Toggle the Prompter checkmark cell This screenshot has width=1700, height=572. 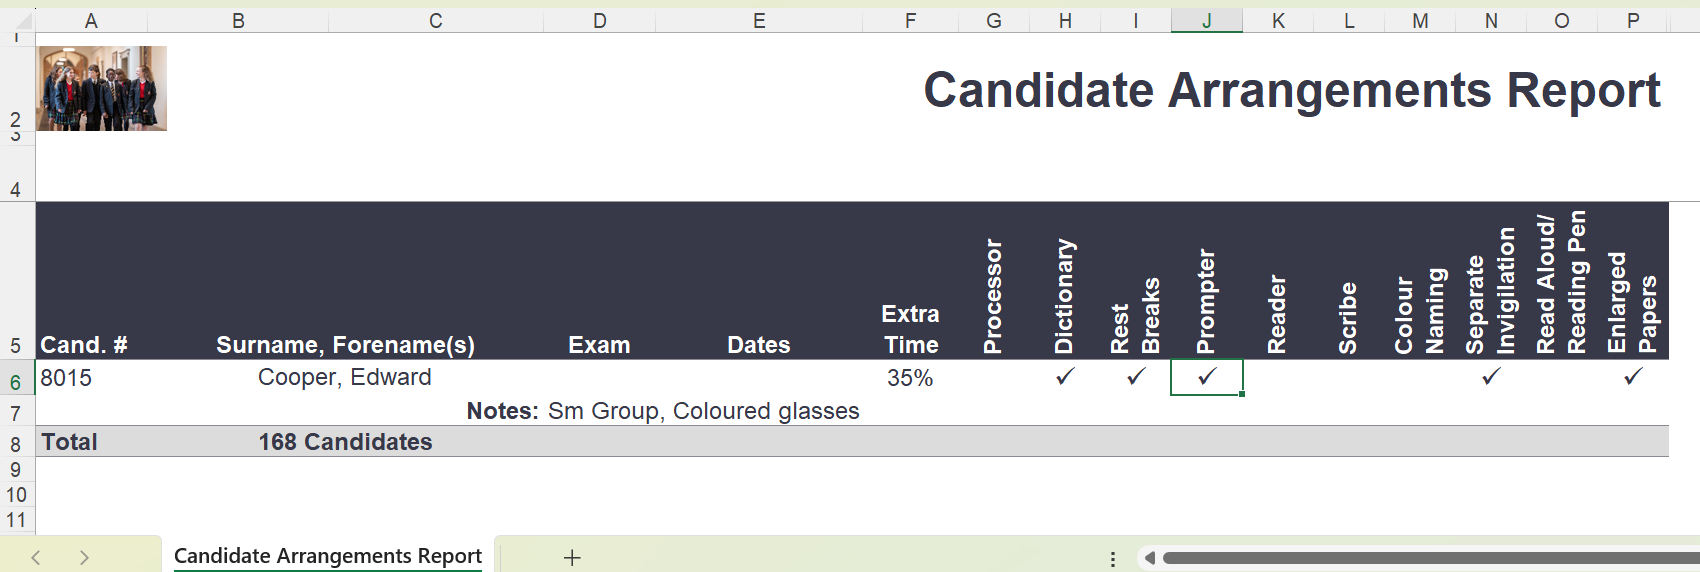(x=1207, y=377)
